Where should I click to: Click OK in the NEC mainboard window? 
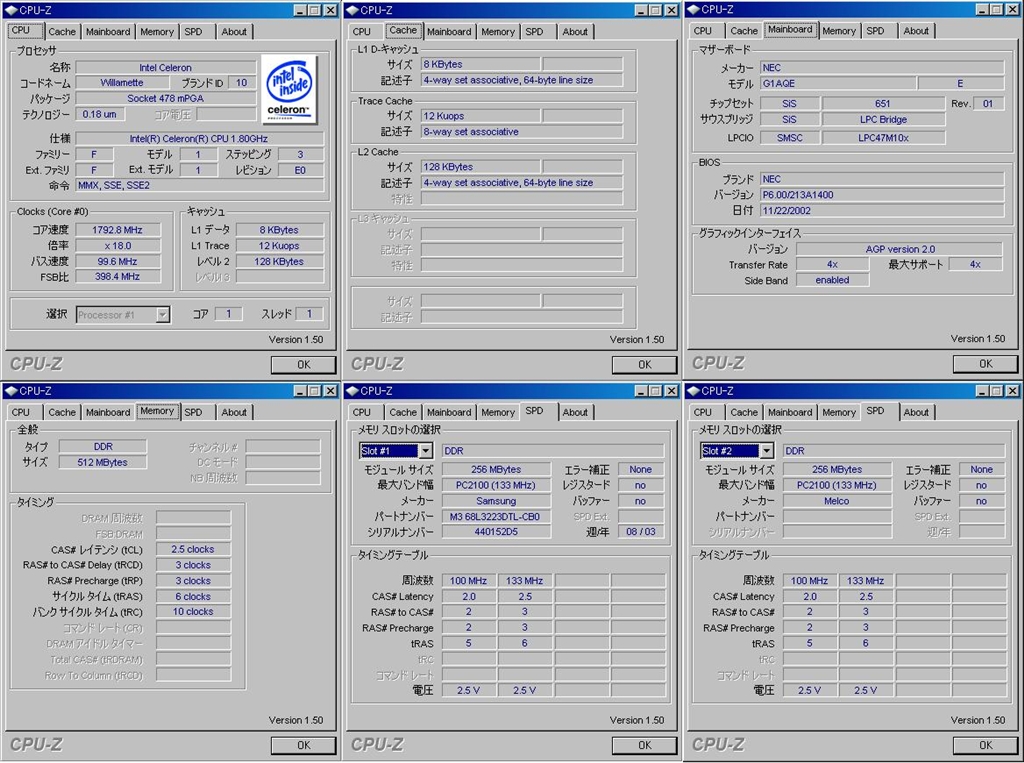(x=985, y=364)
